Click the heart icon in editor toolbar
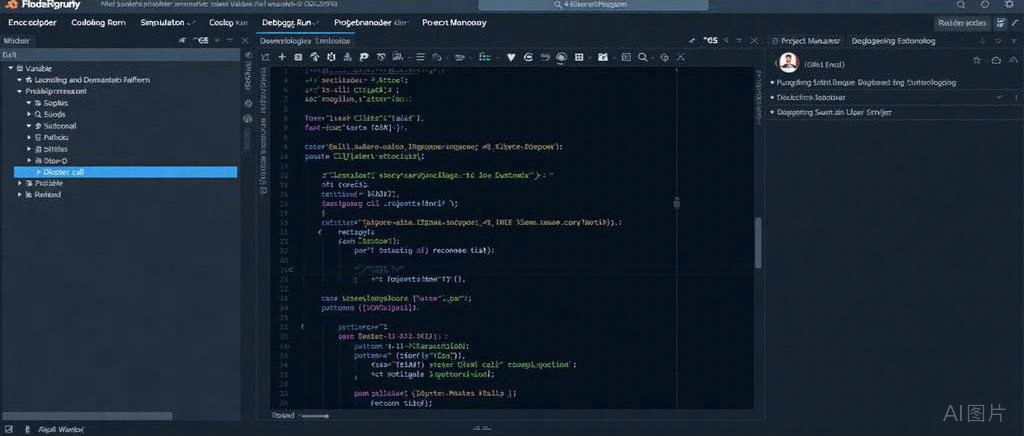Screen dimensions: 1024x436 pyautogui.click(x=511, y=58)
